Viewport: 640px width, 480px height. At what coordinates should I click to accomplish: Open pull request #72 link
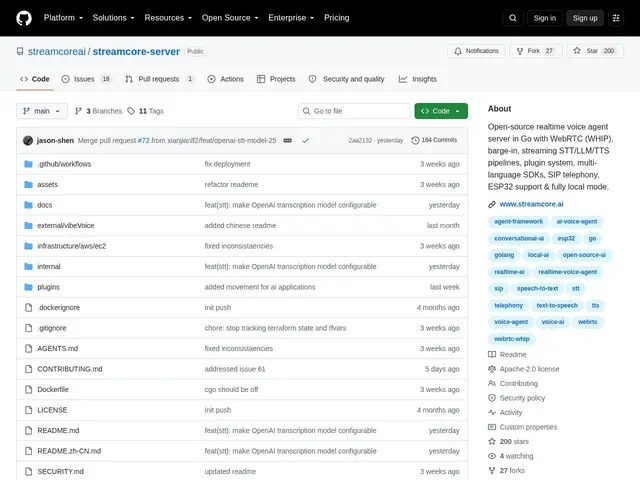tap(143, 140)
